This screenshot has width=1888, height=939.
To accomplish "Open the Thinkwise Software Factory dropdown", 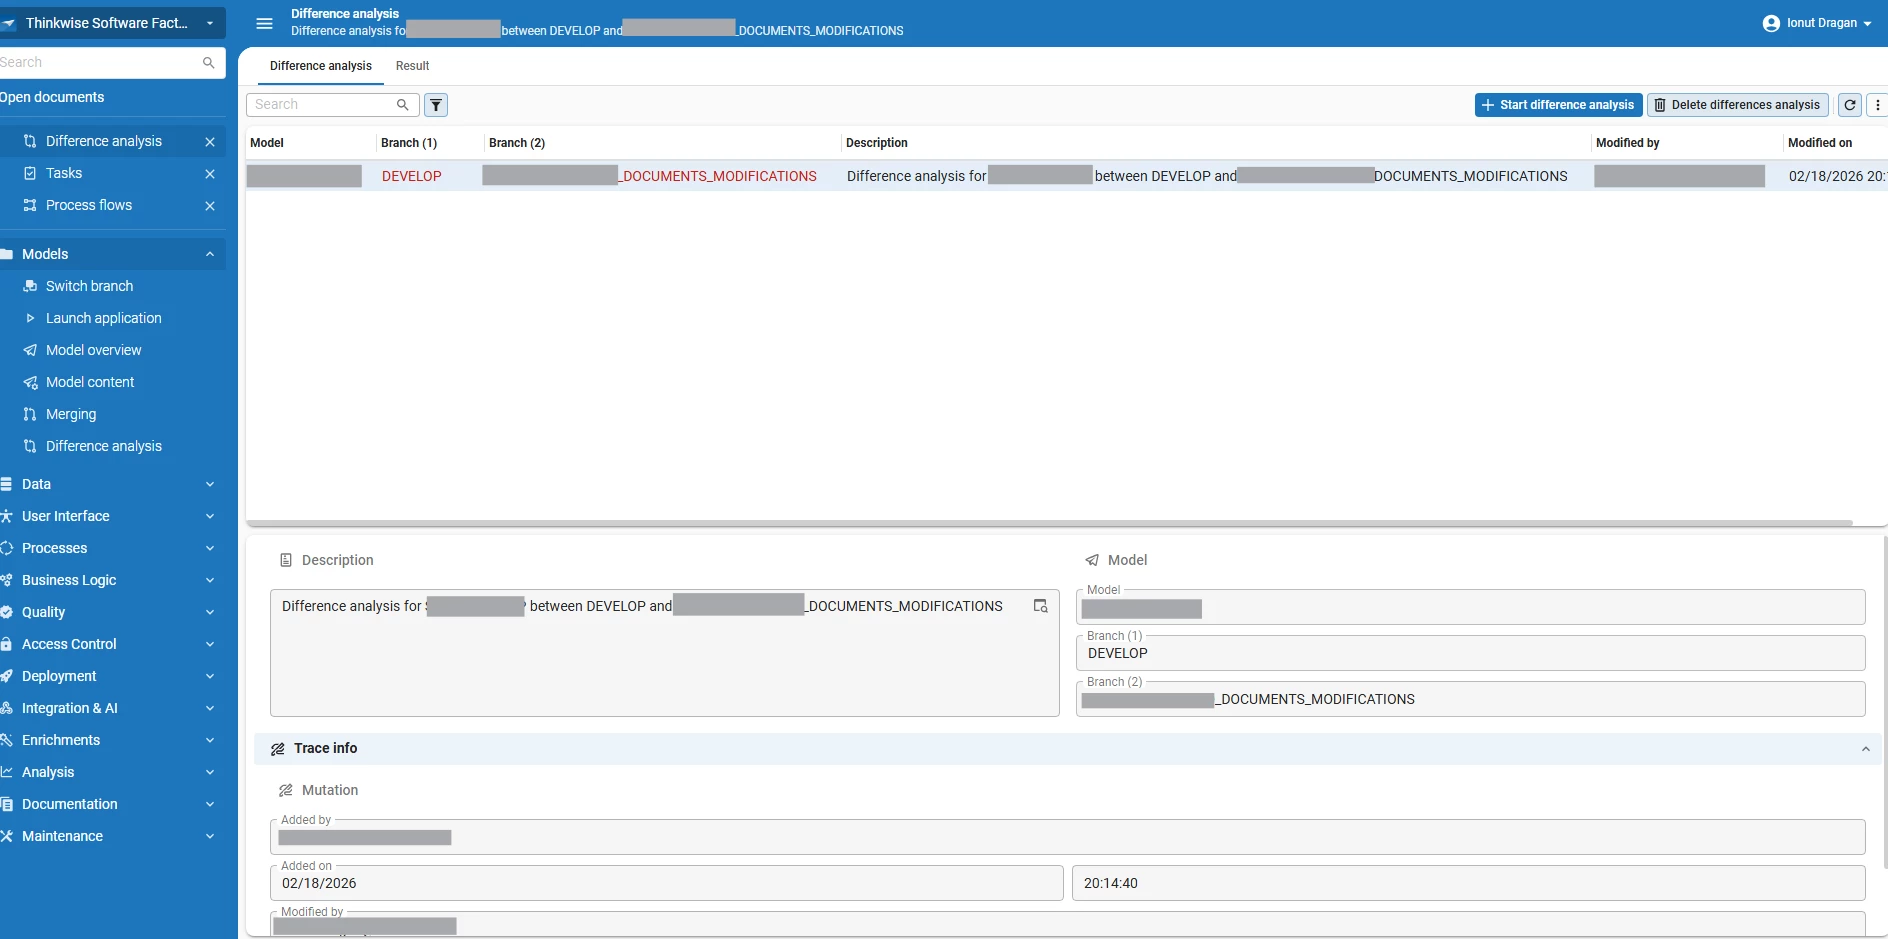I will [113, 23].
